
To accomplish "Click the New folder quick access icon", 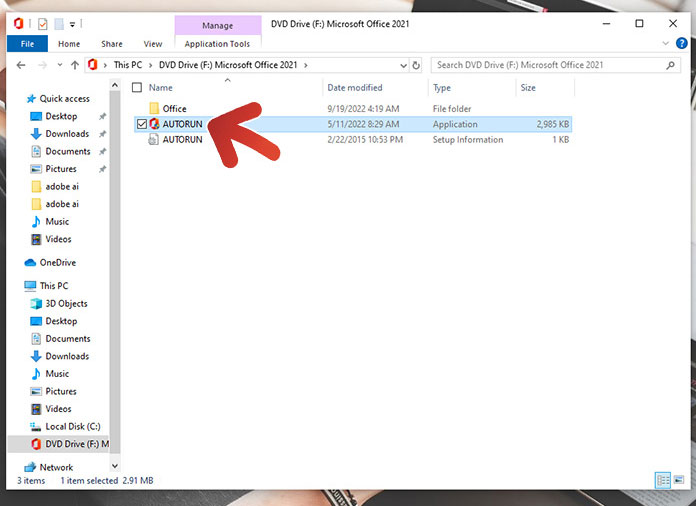I will (x=59, y=24).
